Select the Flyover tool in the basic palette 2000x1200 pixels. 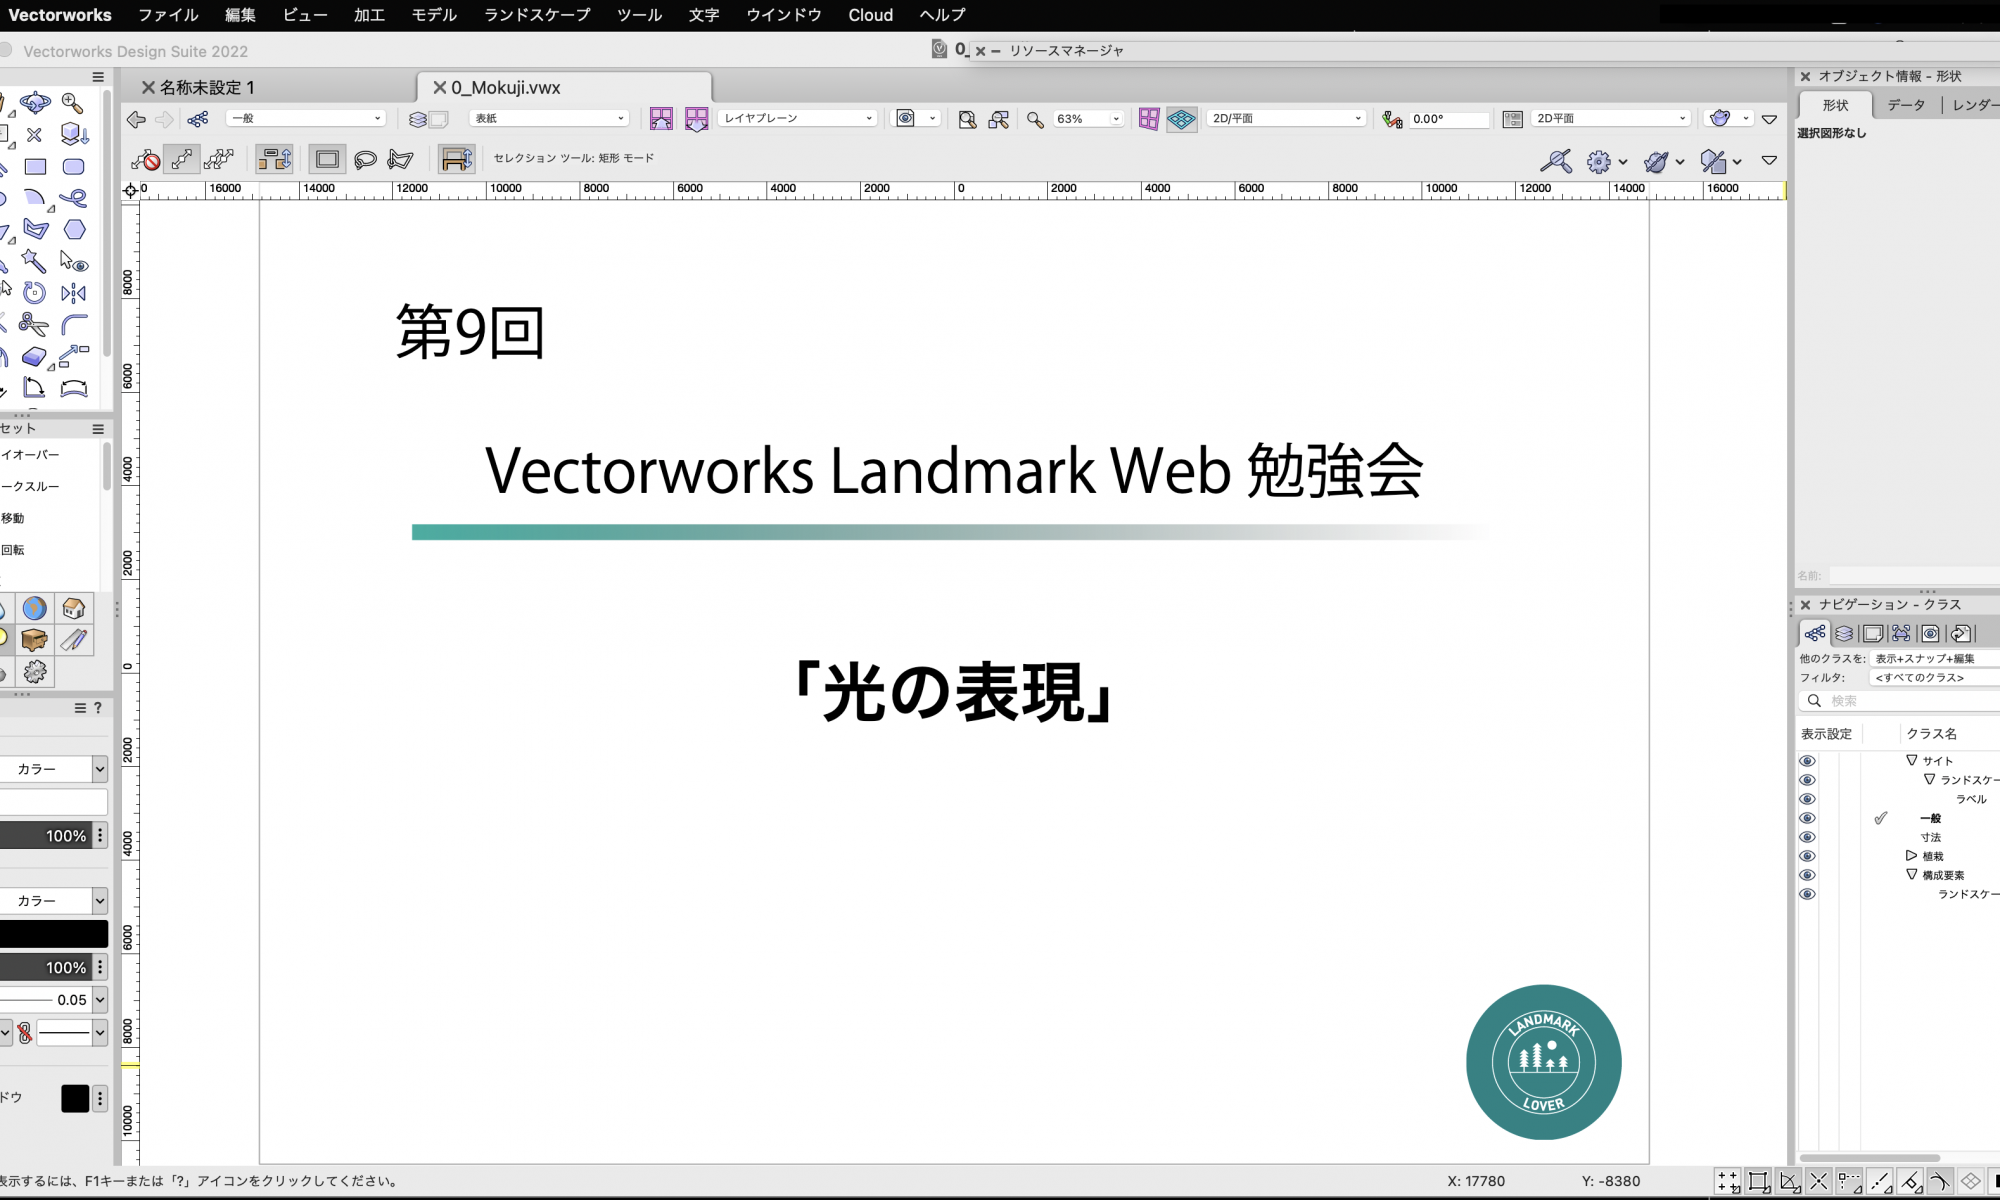pyautogui.click(x=35, y=103)
